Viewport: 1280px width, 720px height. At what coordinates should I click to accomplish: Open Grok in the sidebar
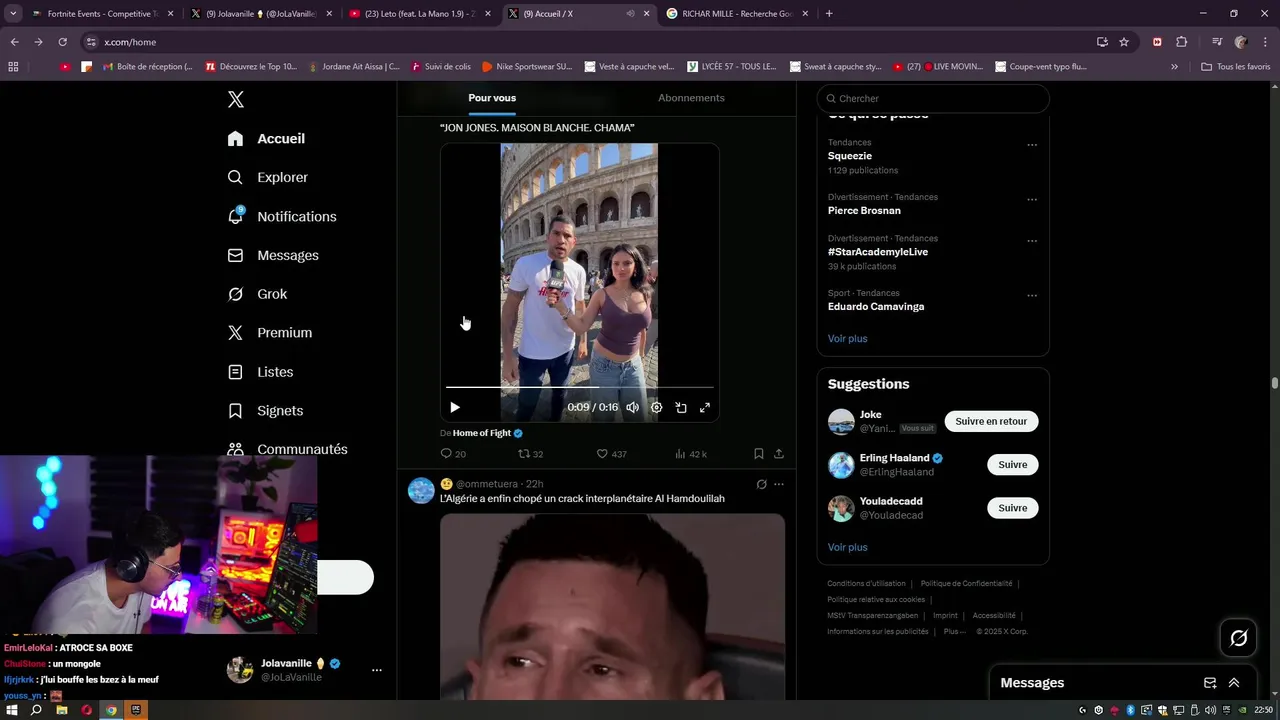[x=257, y=294]
